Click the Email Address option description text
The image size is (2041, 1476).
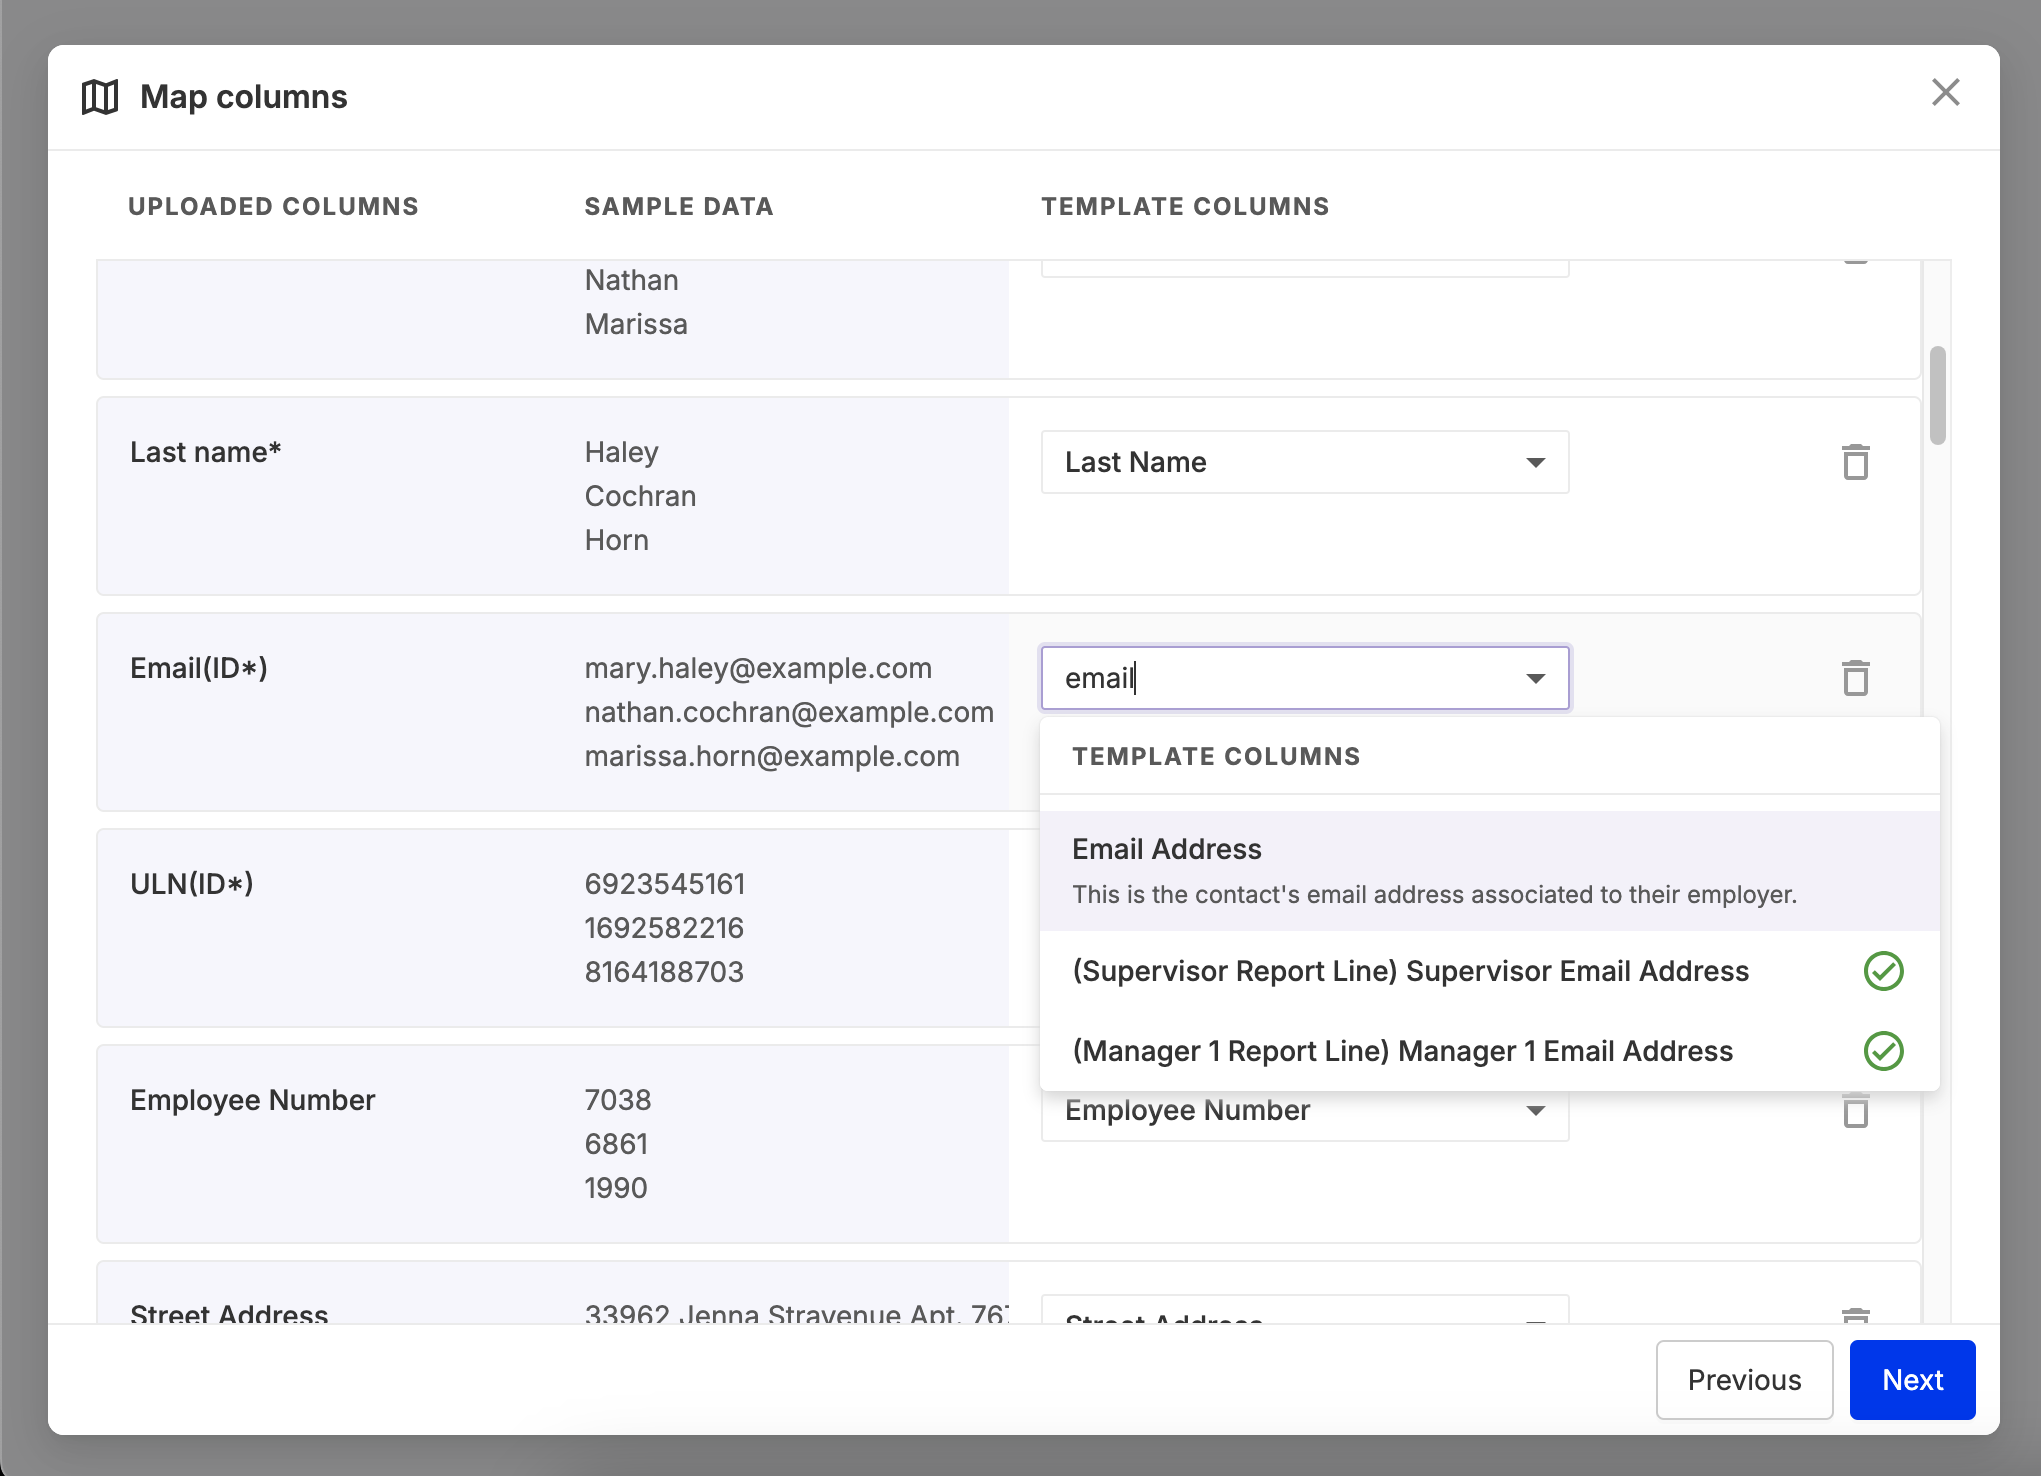(x=1434, y=894)
